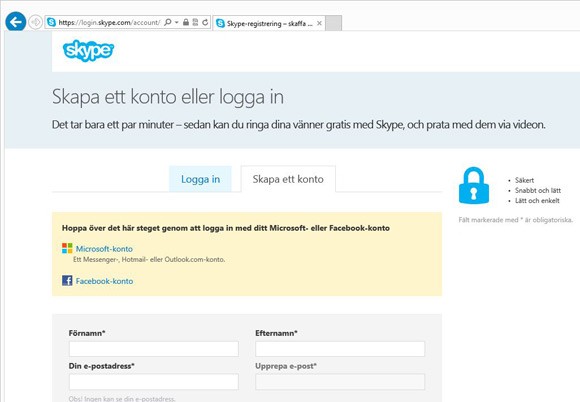Open the address bar dropdown arrow
Viewport: 580px width, 402px height.
pos(176,22)
